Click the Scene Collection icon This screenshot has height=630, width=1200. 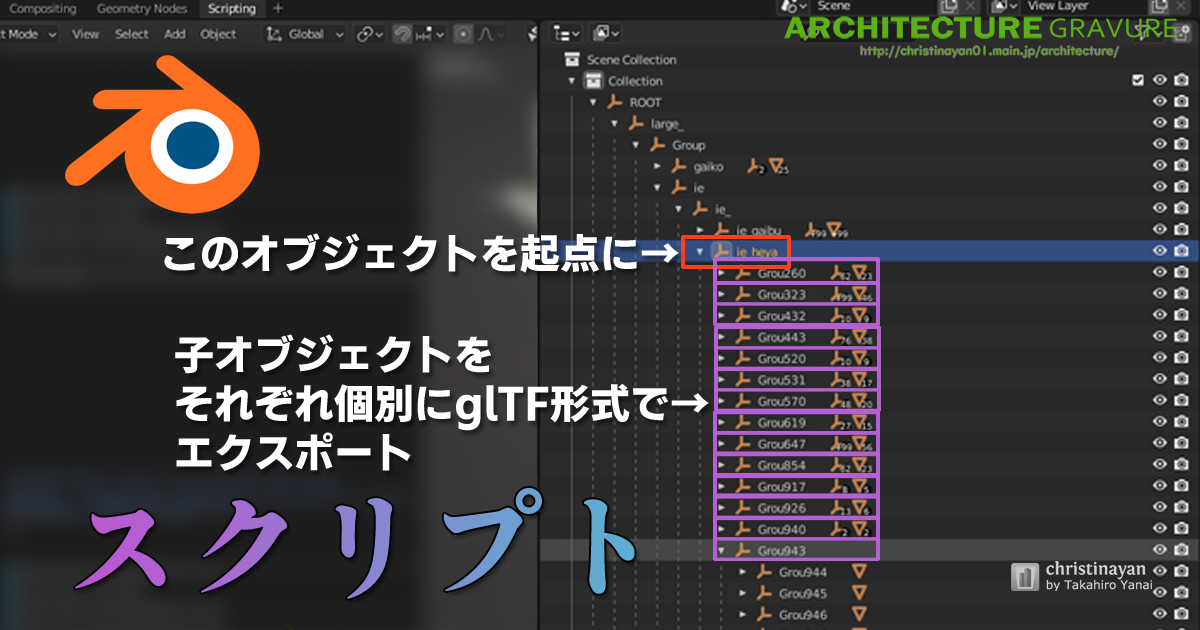click(572, 60)
